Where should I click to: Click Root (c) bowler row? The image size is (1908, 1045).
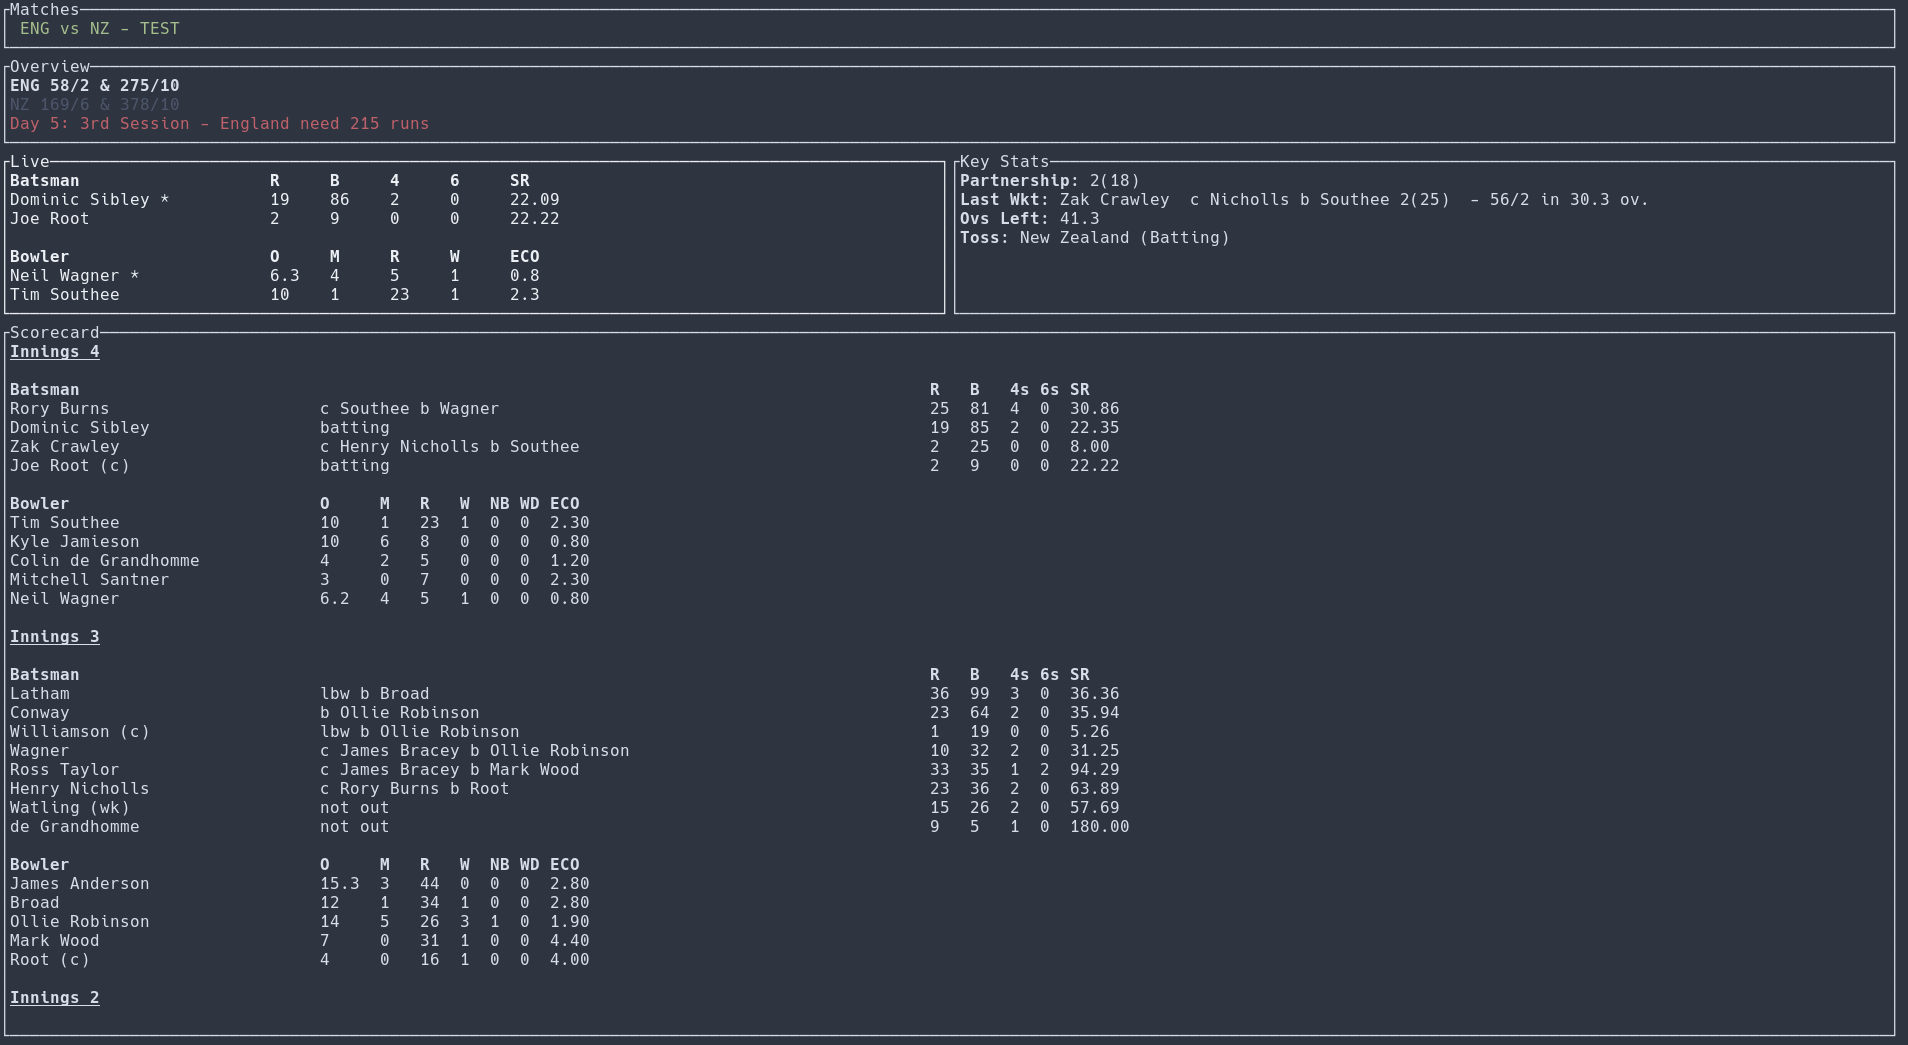pyautogui.click(x=300, y=960)
